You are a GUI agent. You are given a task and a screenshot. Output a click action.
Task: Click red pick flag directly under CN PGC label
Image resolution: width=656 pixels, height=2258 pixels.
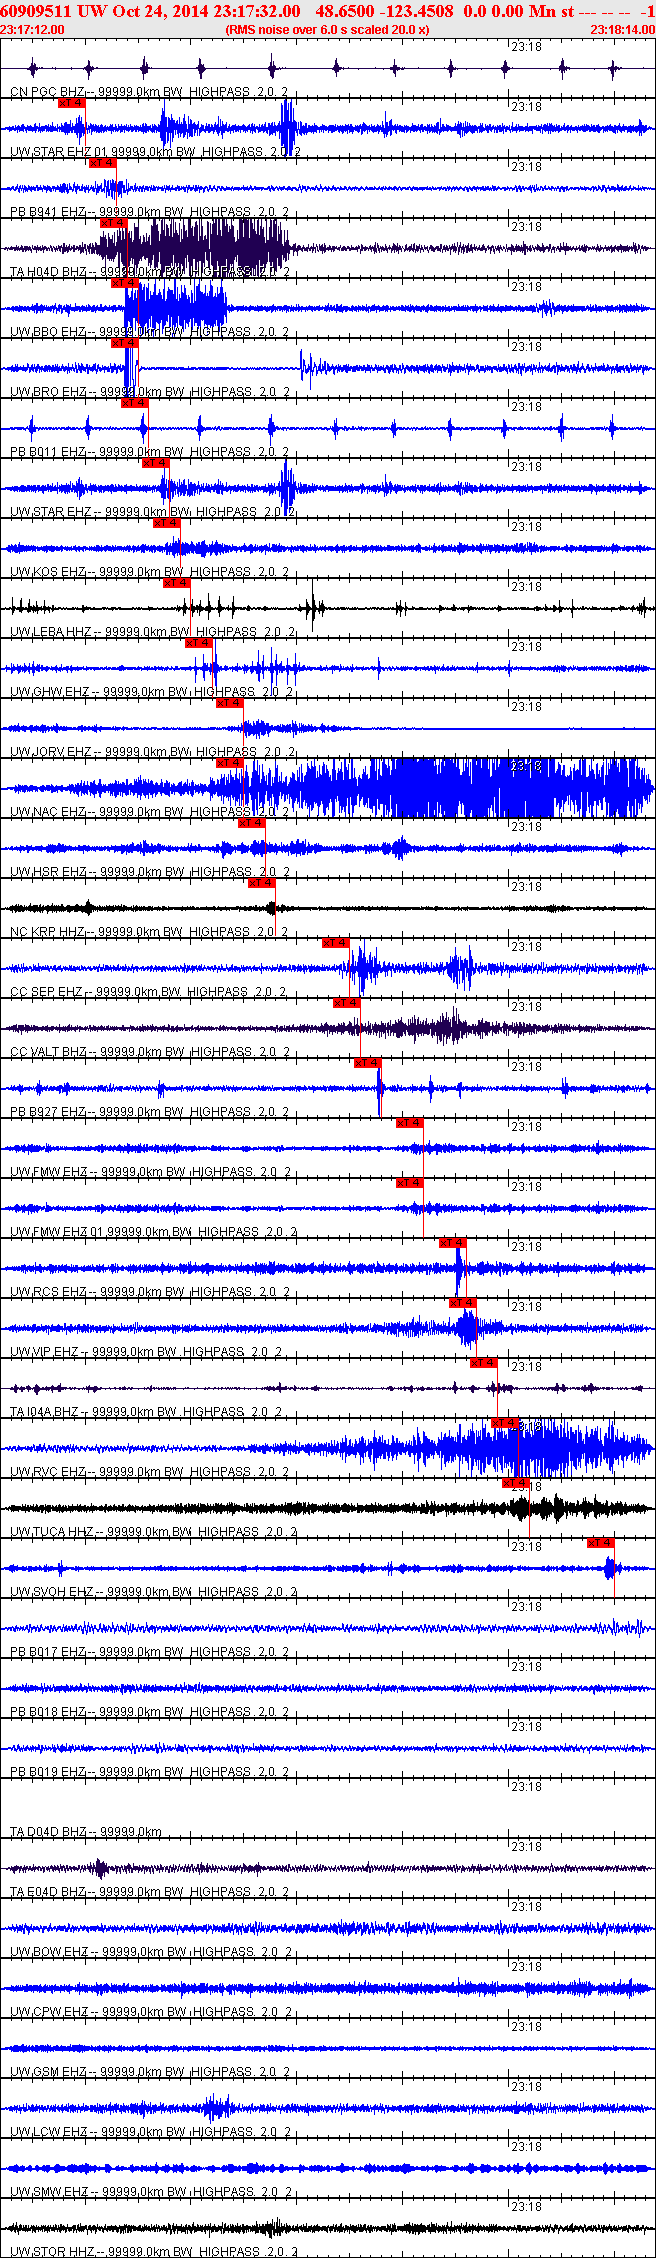click(x=72, y=103)
